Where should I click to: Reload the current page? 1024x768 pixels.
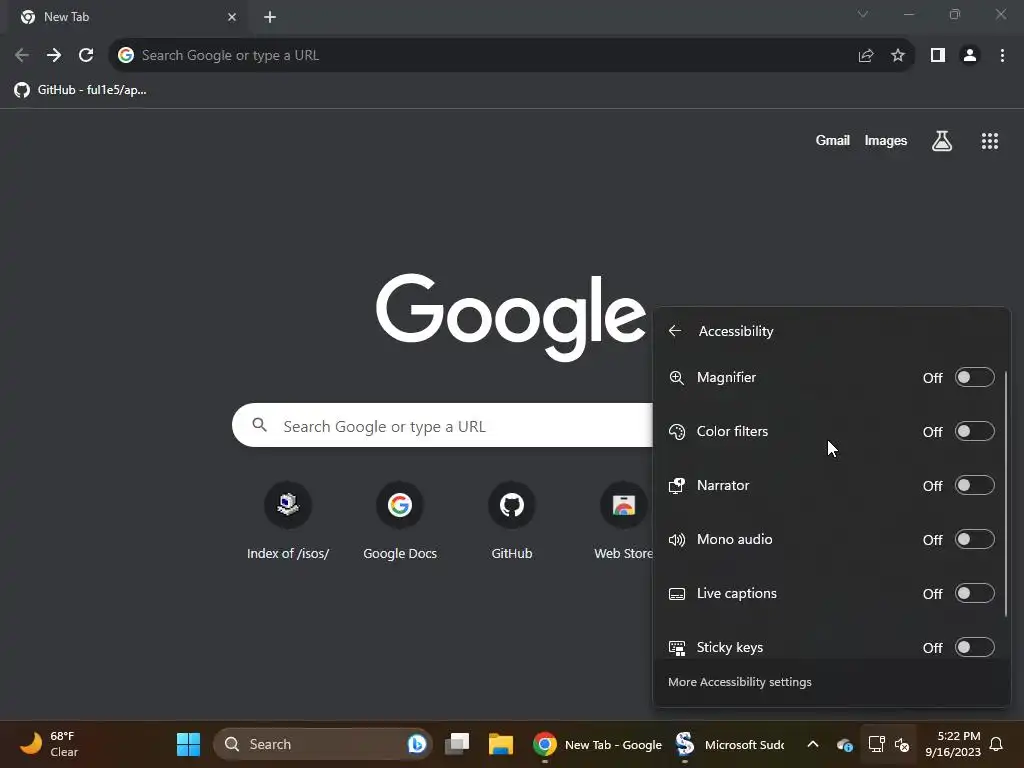[86, 56]
